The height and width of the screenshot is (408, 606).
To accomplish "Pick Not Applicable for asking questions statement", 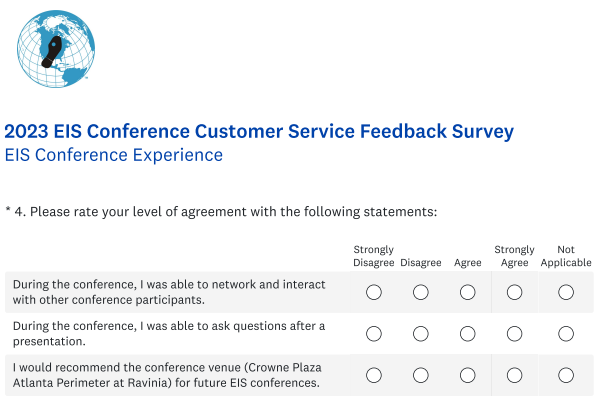I will point(566,334).
